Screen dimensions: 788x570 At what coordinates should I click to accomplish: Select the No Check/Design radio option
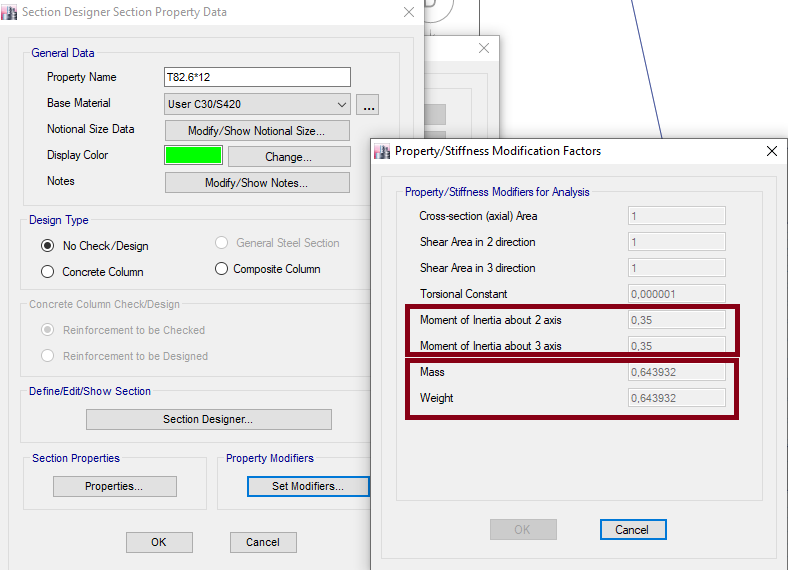tap(48, 246)
